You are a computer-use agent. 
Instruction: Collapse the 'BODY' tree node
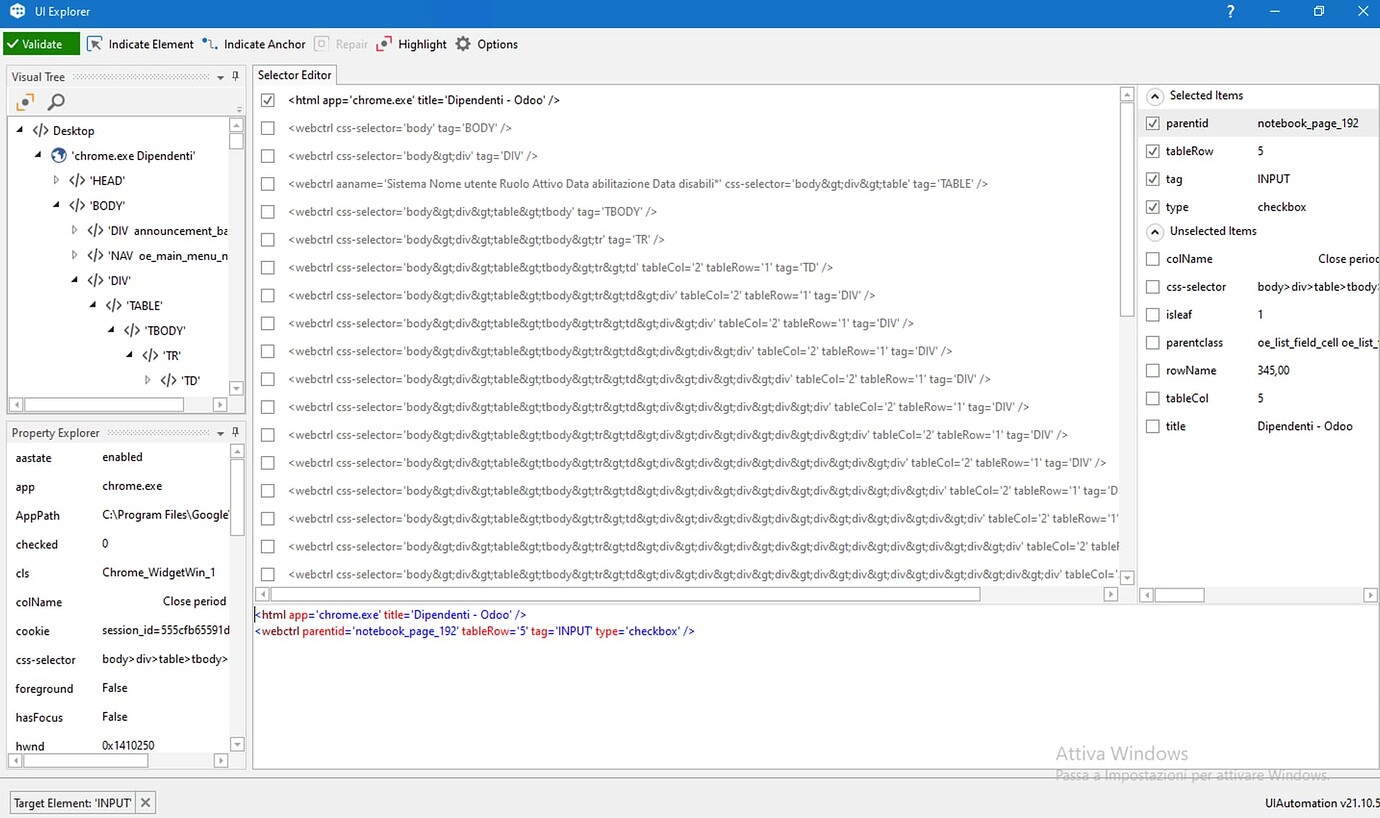[x=56, y=205]
